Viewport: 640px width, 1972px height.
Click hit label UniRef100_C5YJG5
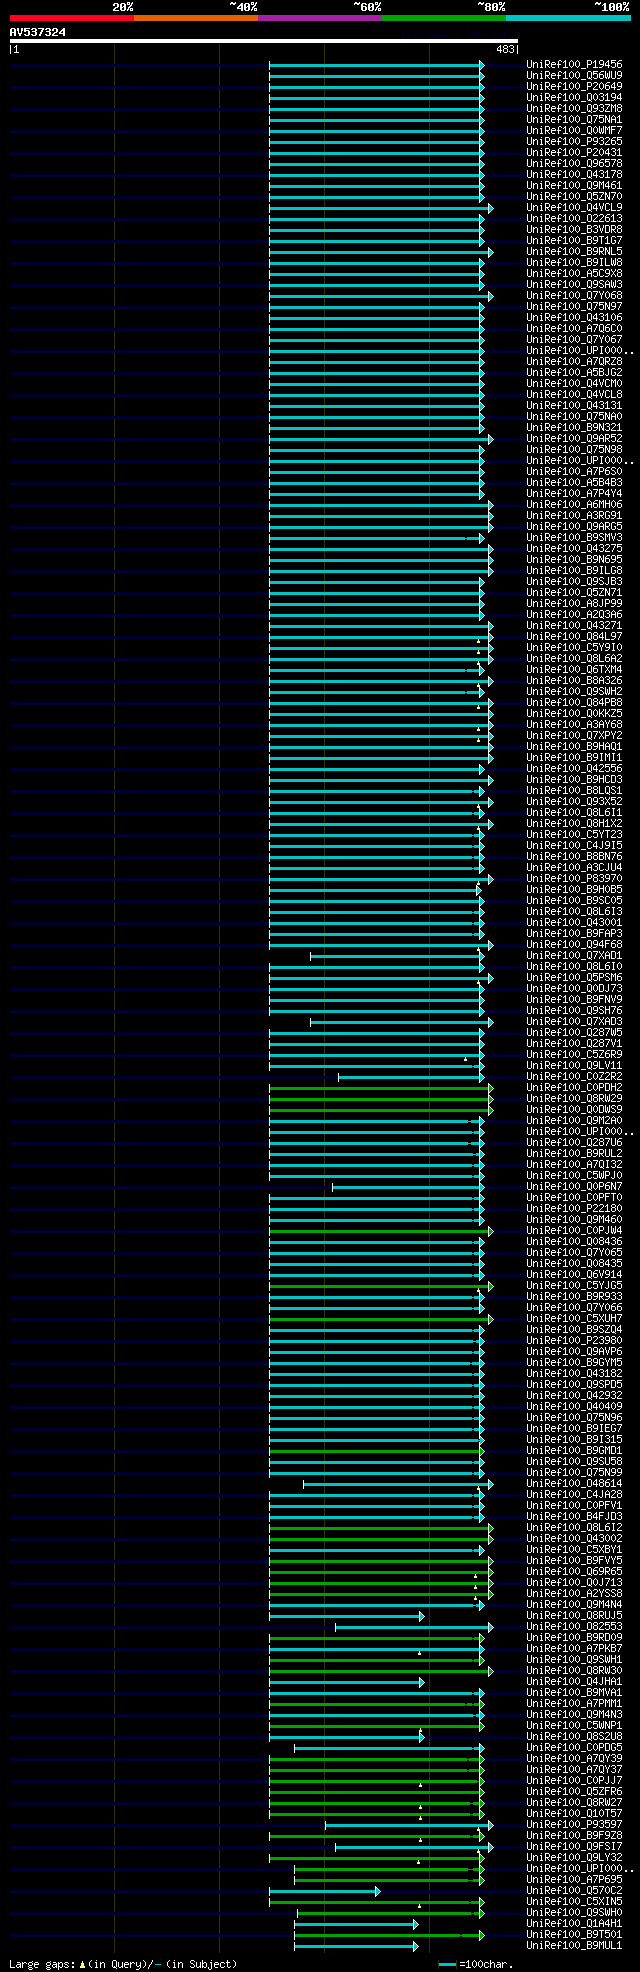(574, 1286)
